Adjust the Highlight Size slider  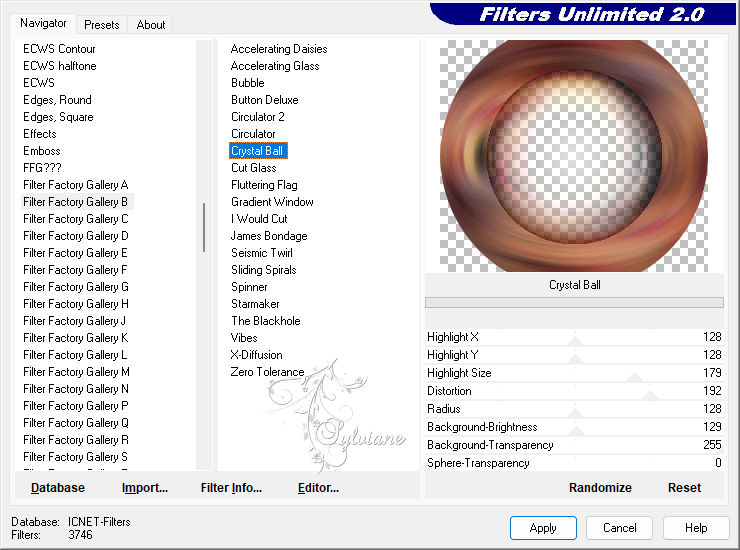[x=574, y=373]
